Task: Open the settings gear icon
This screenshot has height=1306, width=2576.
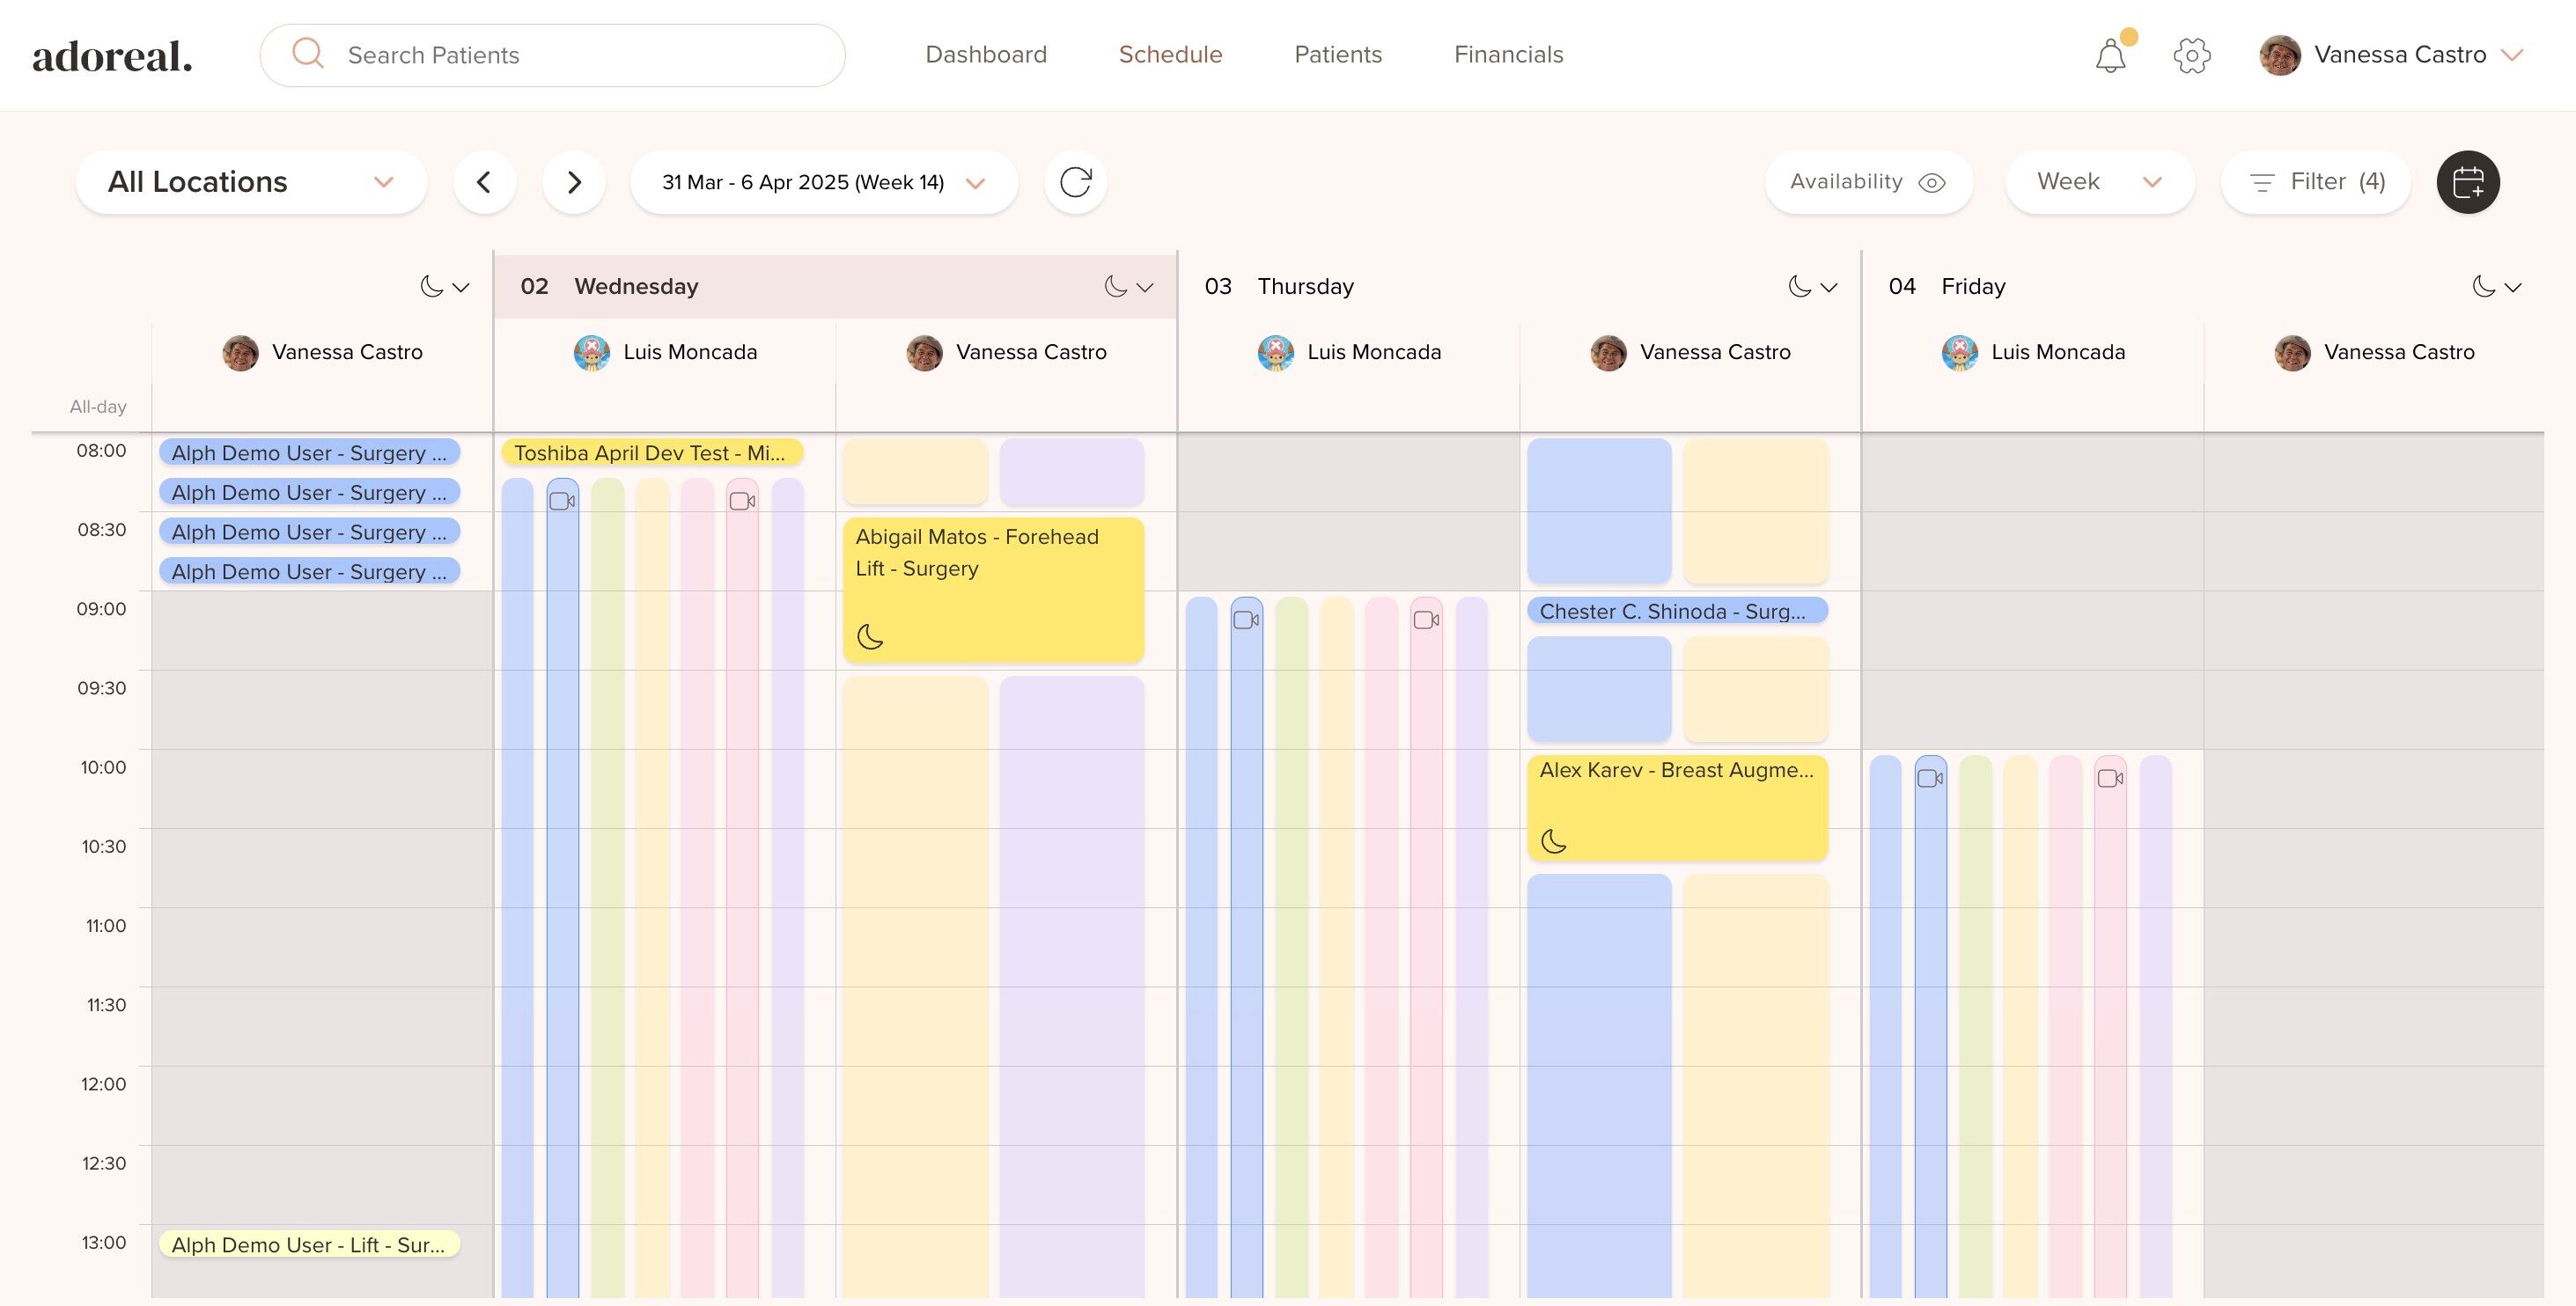Action: [2191, 56]
